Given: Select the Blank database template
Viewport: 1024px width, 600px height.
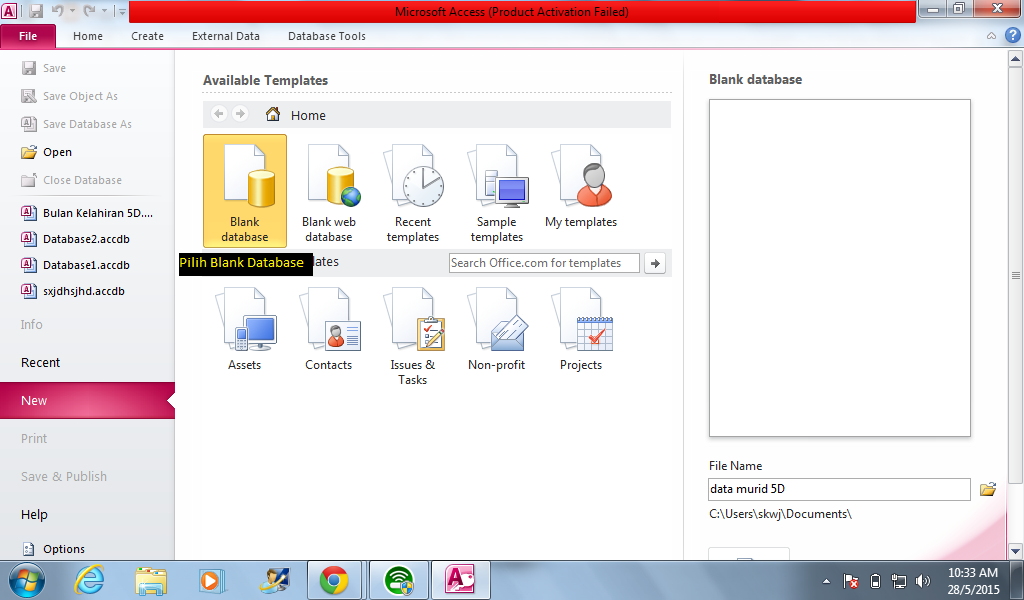Looking at the screenshot, I should (245, 191).
